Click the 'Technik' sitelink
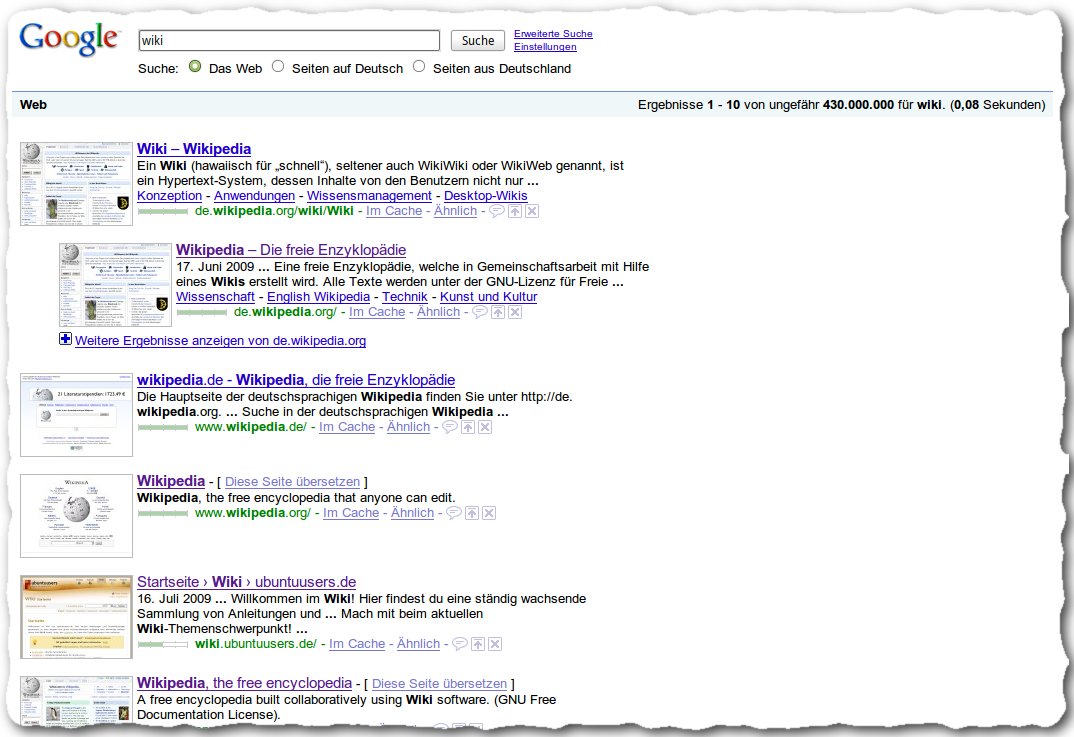1074x737 pixels. click(x=405, y=297)
